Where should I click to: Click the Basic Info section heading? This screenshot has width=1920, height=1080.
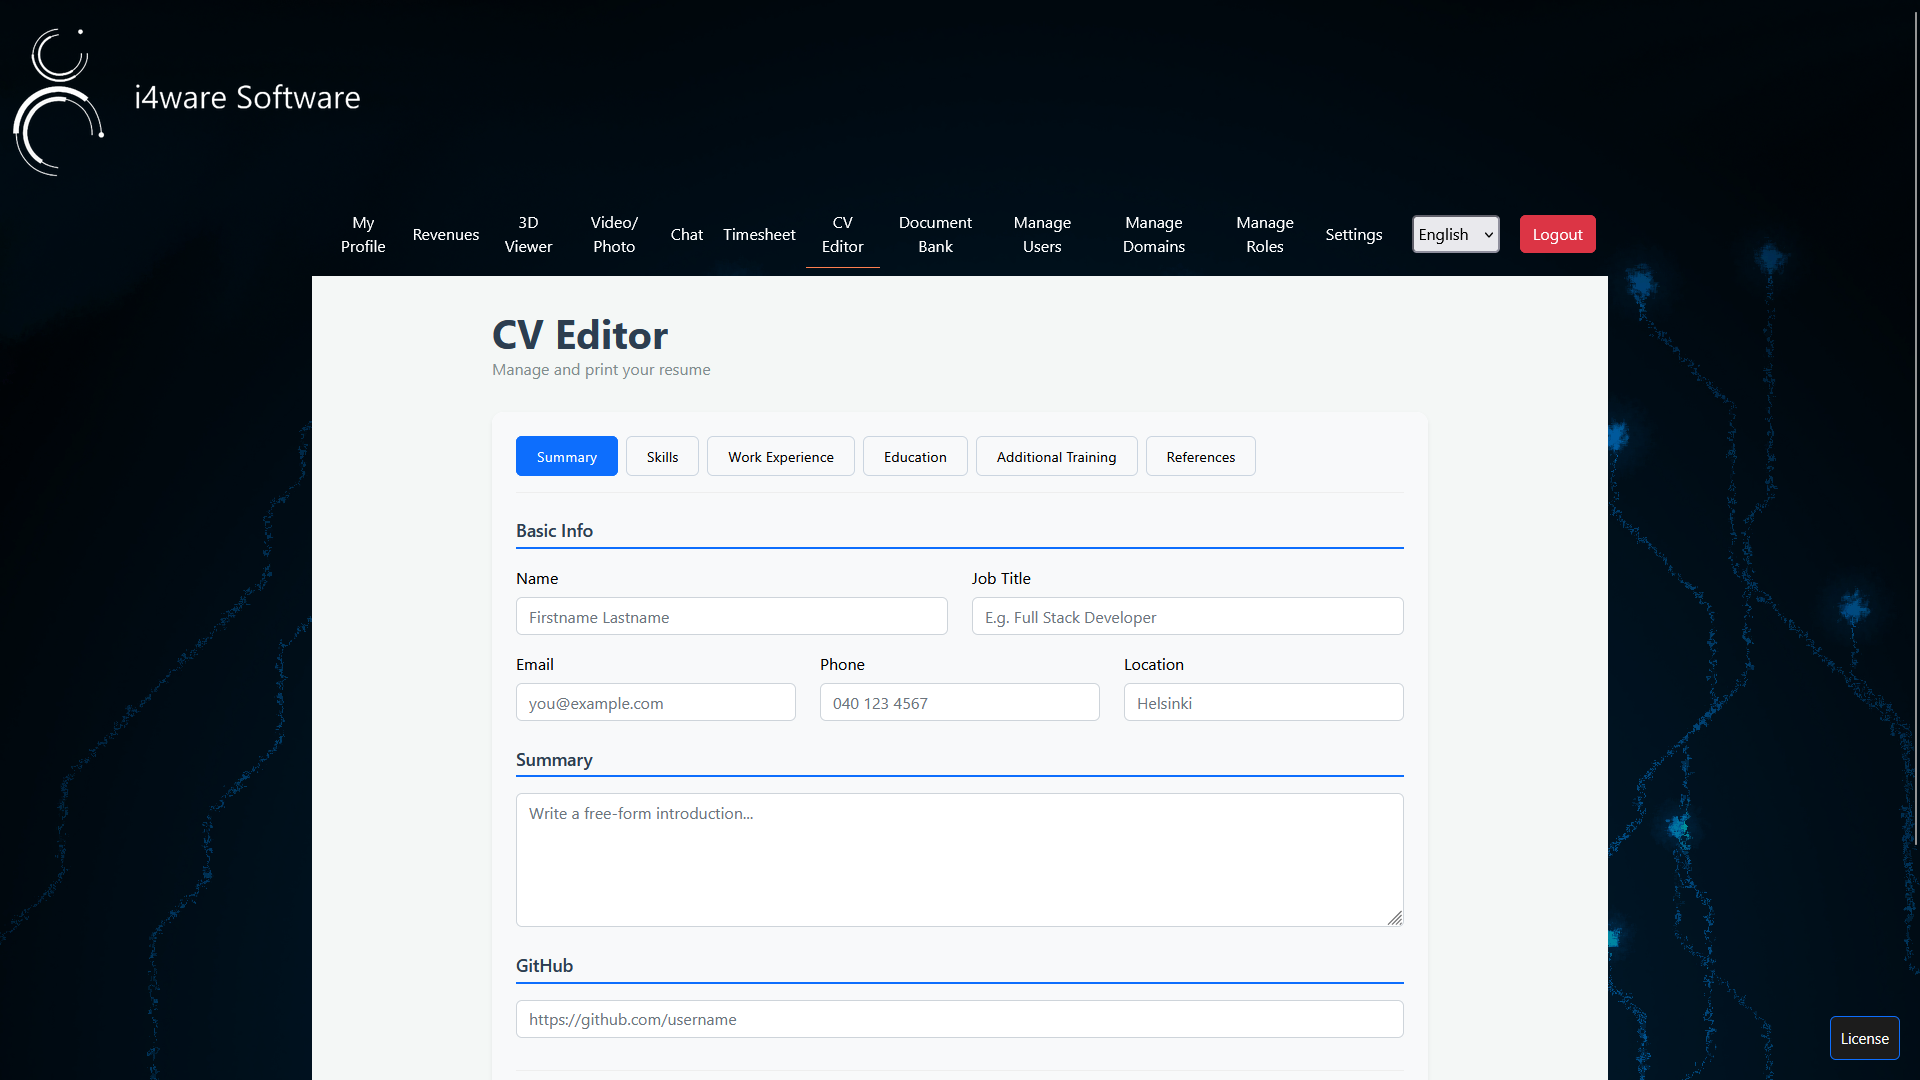[x=555, y=531]
